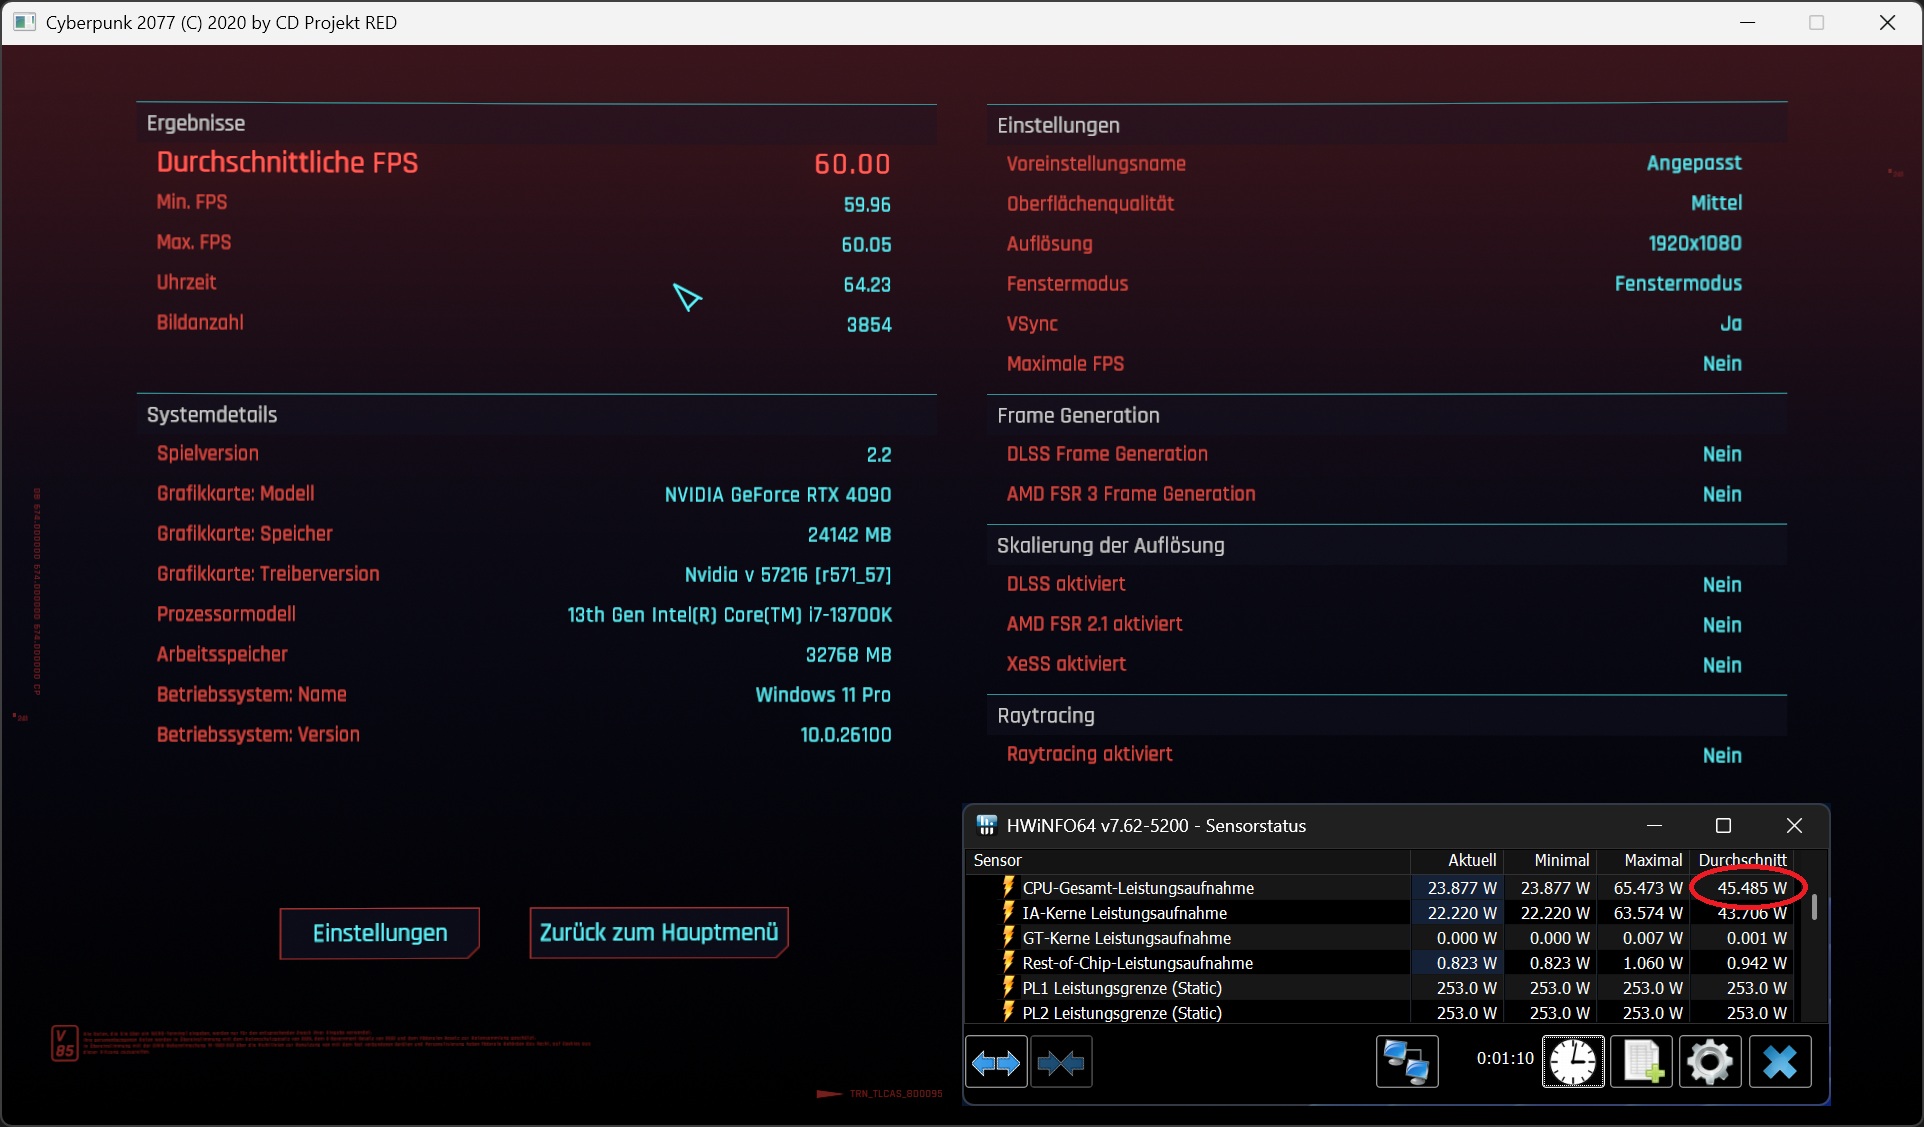Select the Rest-of-Chip-Leistungsaufnahme row
The image size is (1924, 1127).
pyautogui.click(x=1137, y=963)
